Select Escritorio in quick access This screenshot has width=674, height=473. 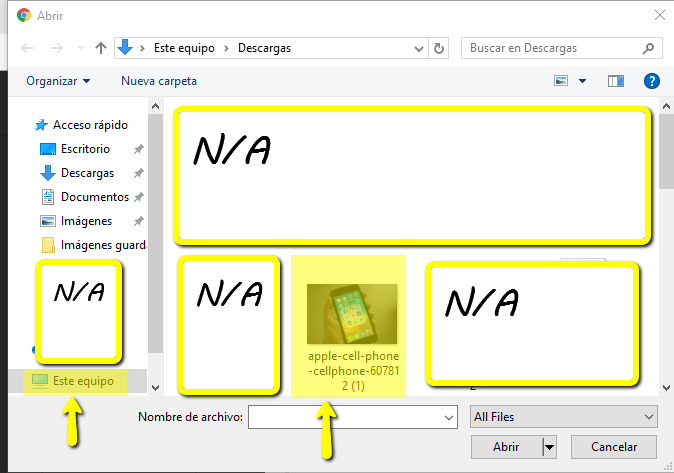tap(85, 149)
